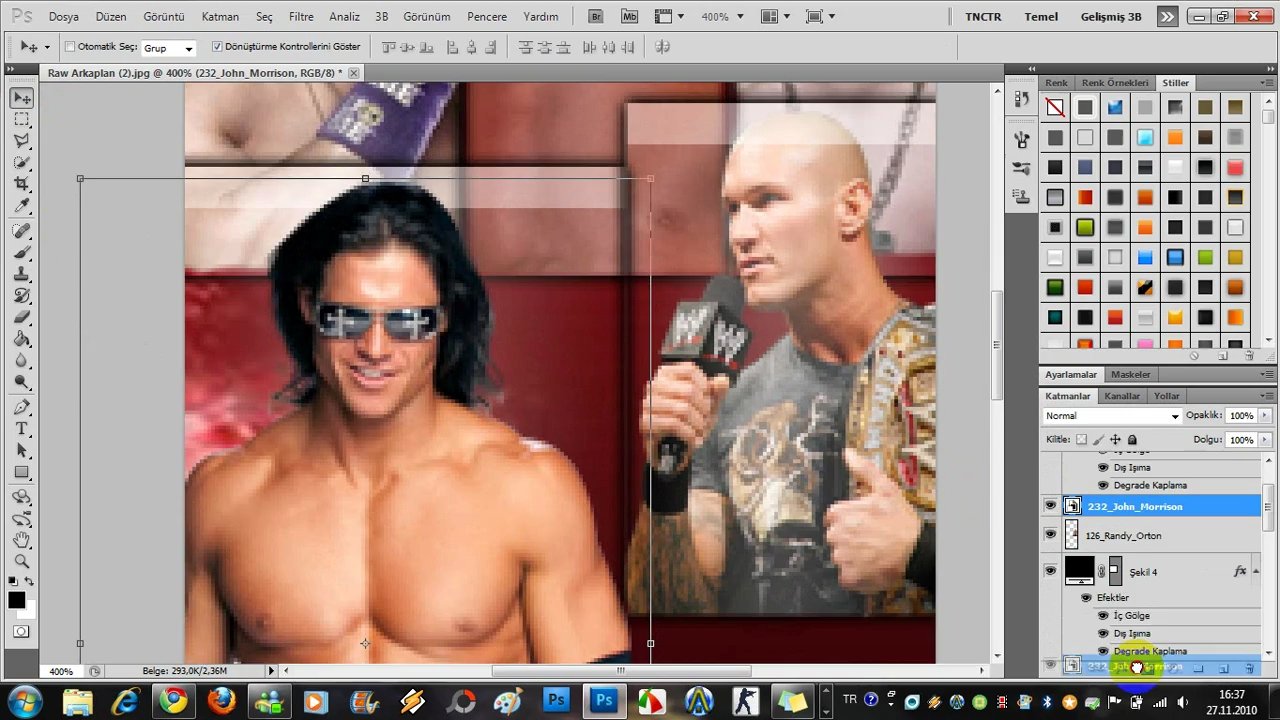Select the Rectangular Marquee tool
1280x720 pixels.
point(22,120)
